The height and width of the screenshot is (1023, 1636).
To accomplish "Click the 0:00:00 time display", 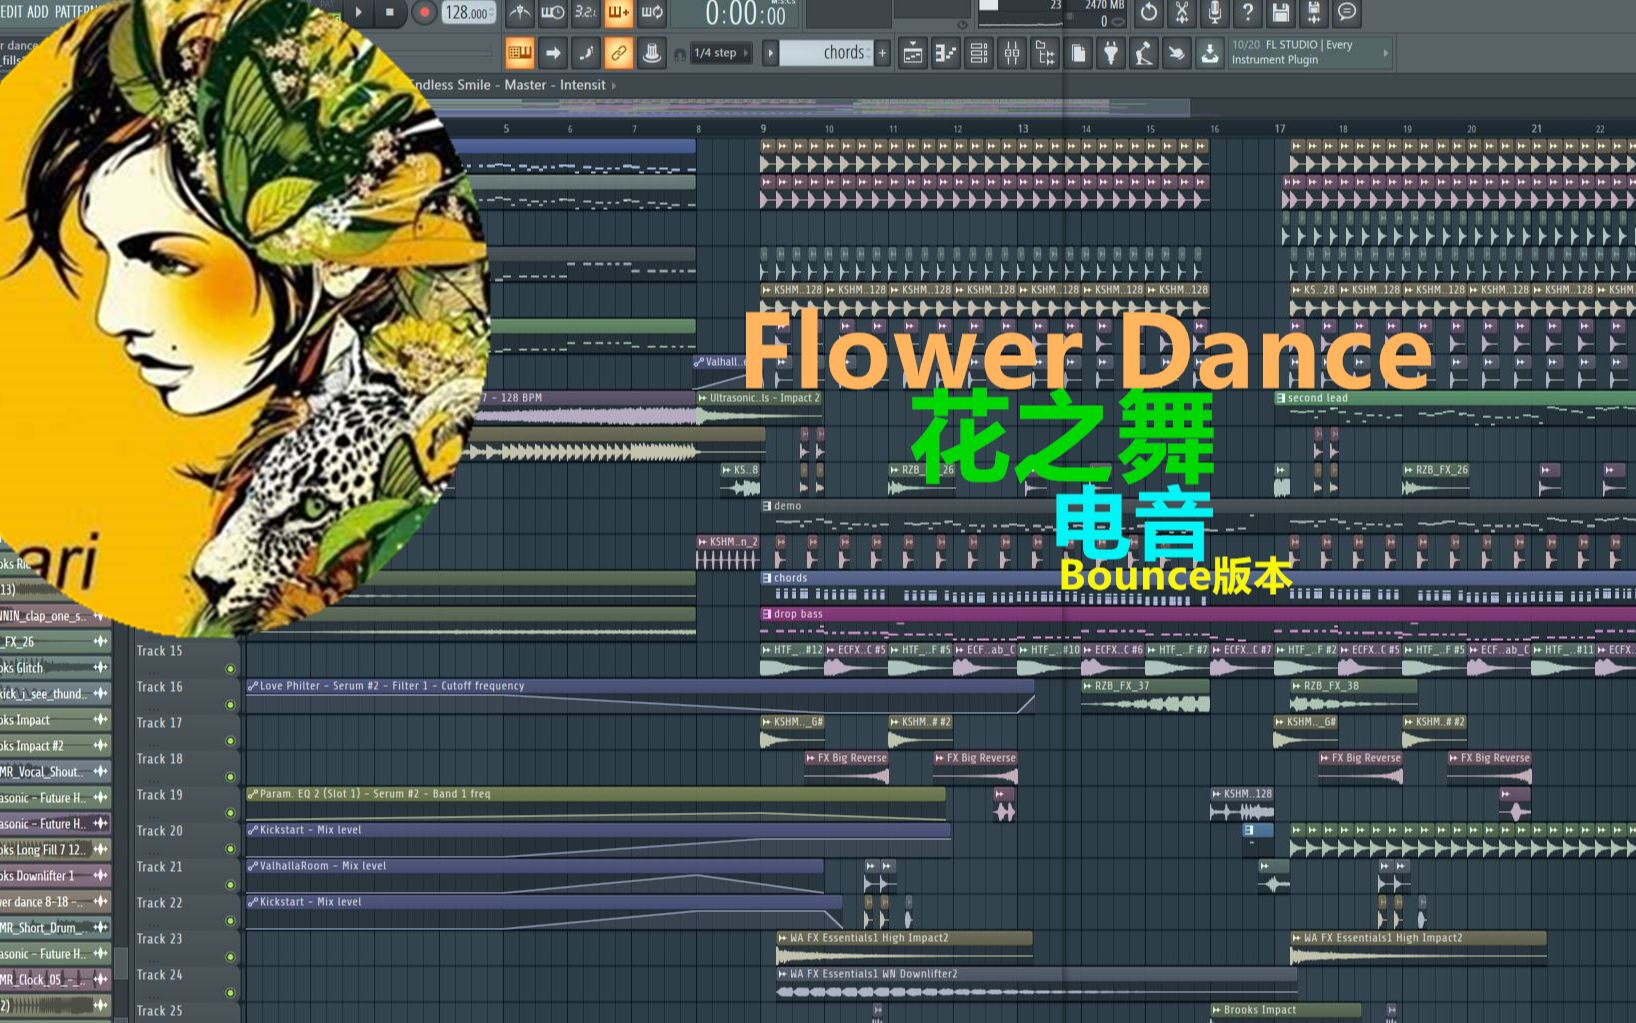I will coord(745,14).
